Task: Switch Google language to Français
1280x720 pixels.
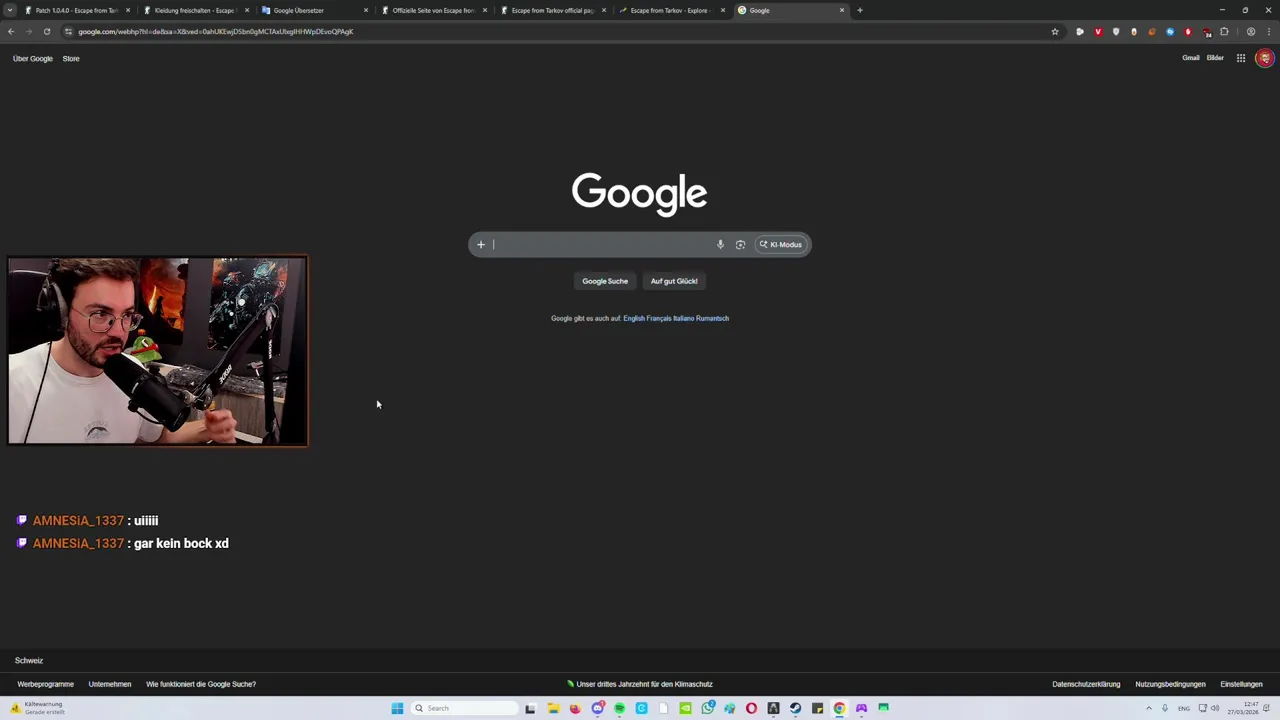Action: point(659,318)
